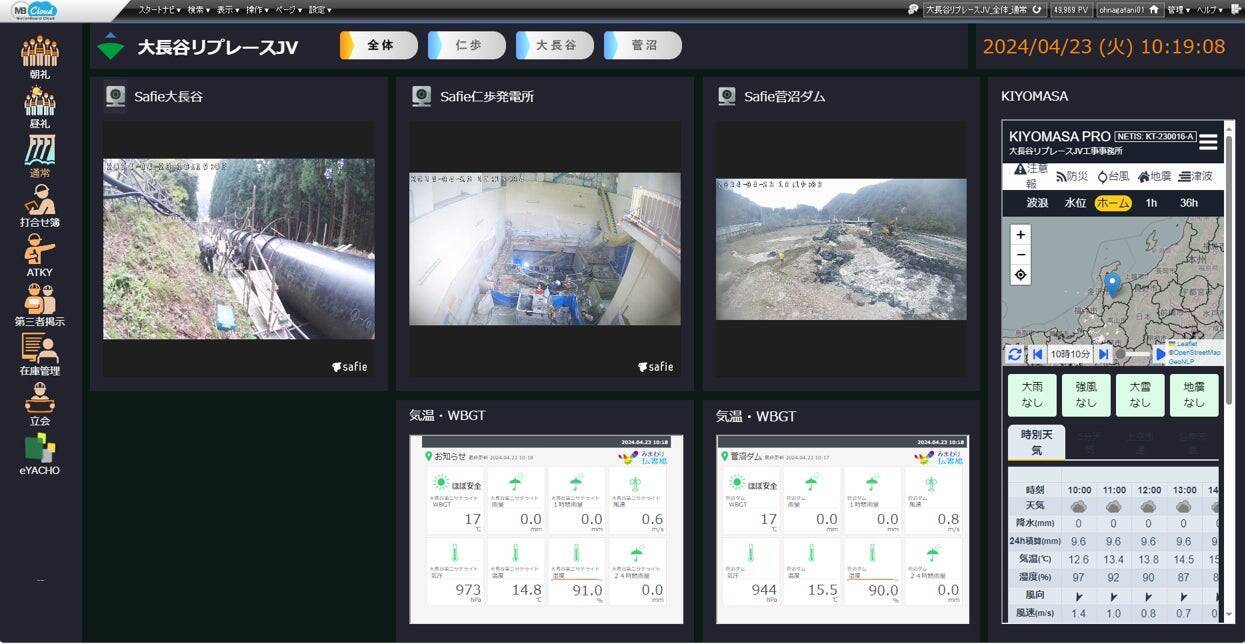Click the geolocation target icon on the map
The height and width of the screenshot is (644, 1245).
tap(1019, 274)
